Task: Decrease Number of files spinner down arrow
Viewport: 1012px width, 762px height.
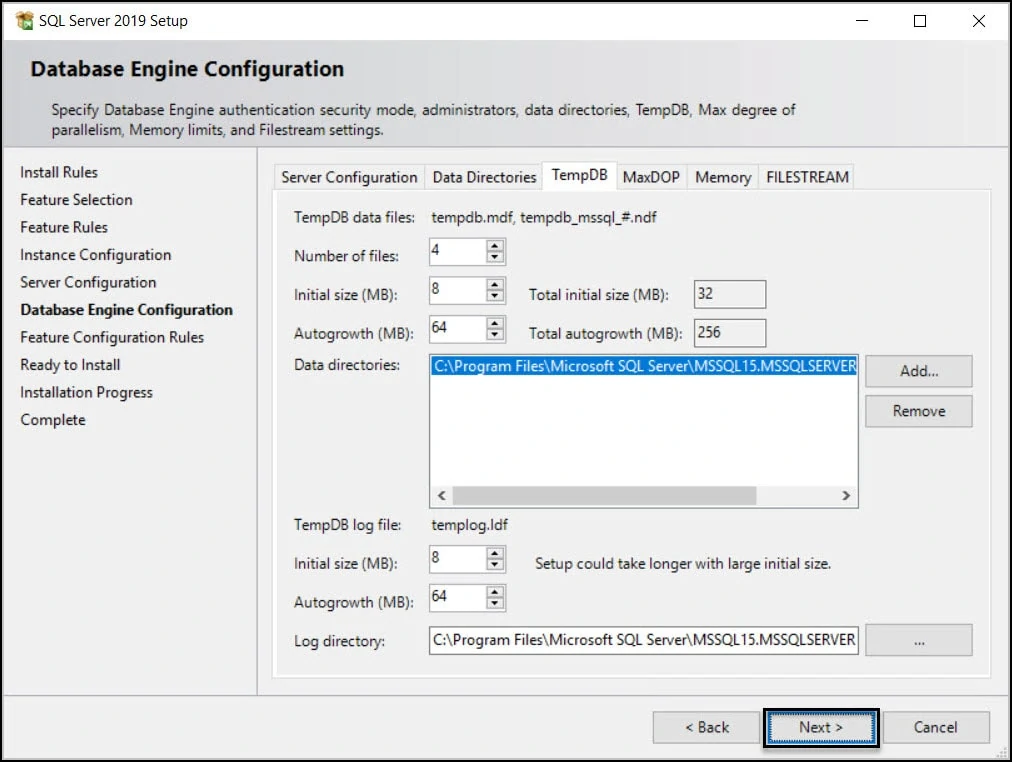Action: click(495, 257)
